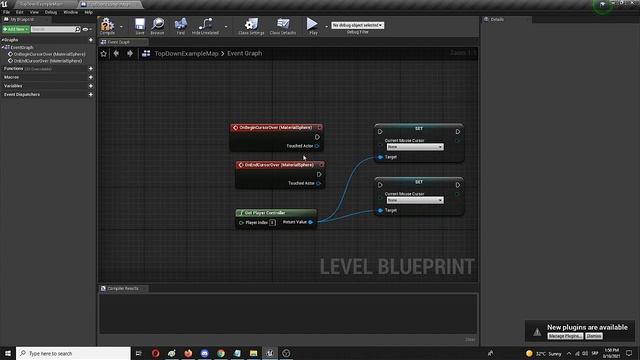
Task: Collapse the Graphs section
Action: click(x=2, y=40)
